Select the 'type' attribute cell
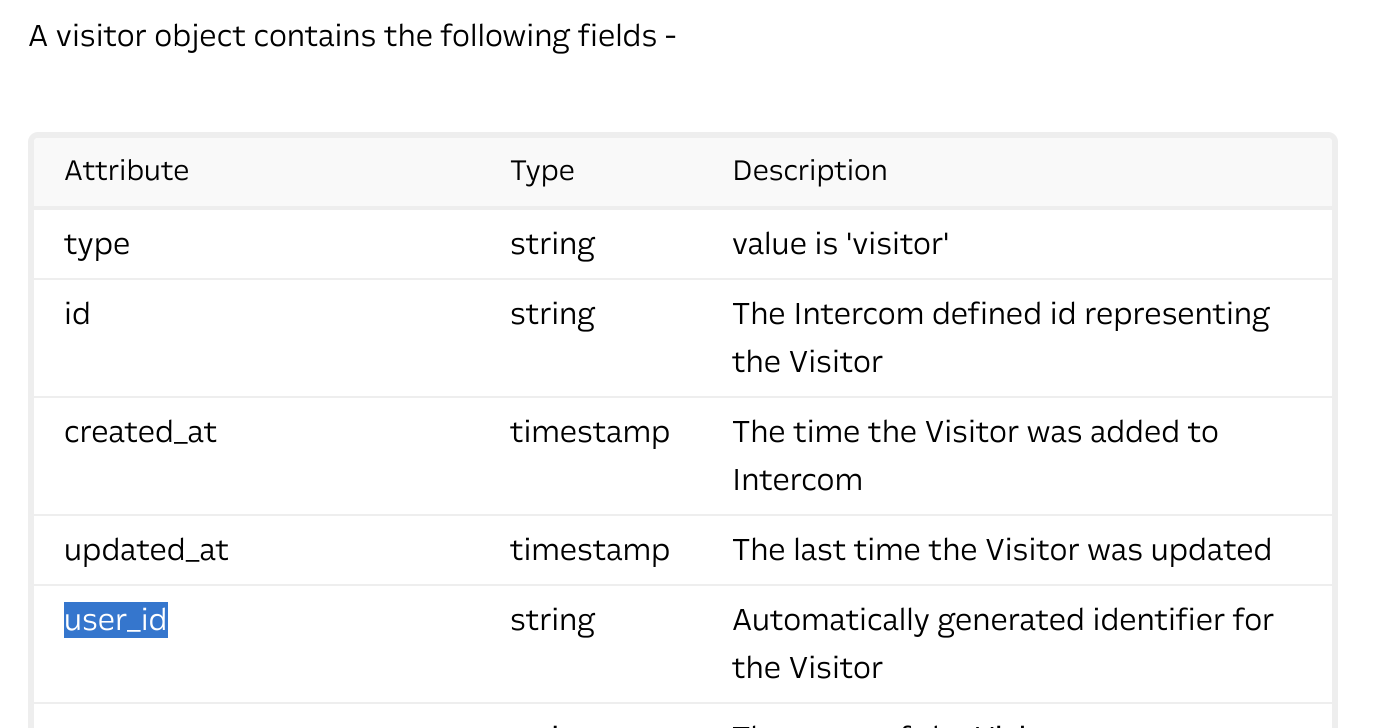 97,245
